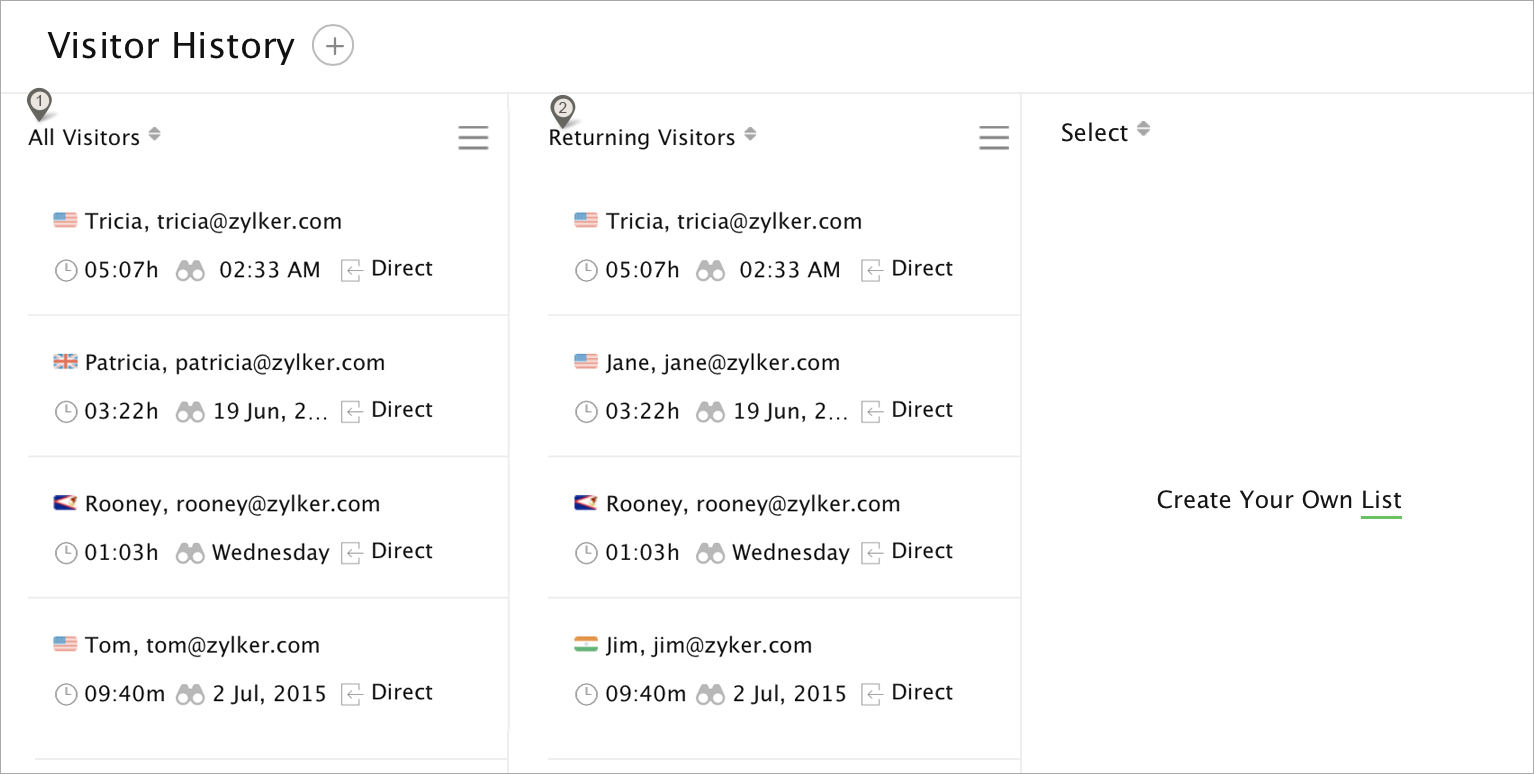Expand the All Visitors dropdown

[154, 134]
